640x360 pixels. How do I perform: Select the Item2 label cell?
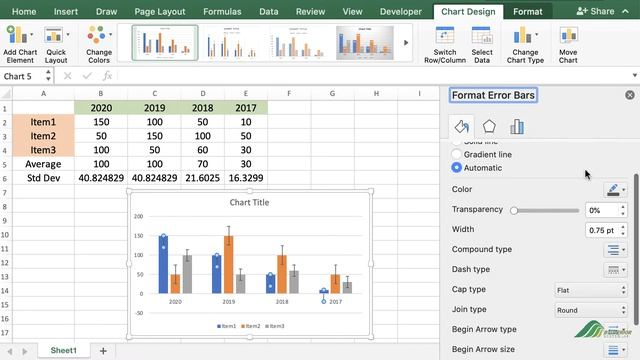tap(43, 136)
